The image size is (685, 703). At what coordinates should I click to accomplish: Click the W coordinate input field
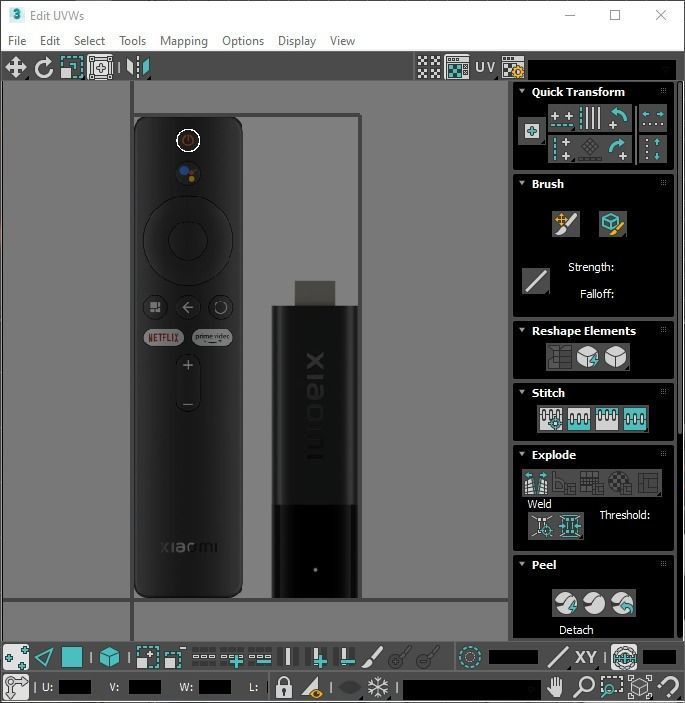[x=215, y=686]
